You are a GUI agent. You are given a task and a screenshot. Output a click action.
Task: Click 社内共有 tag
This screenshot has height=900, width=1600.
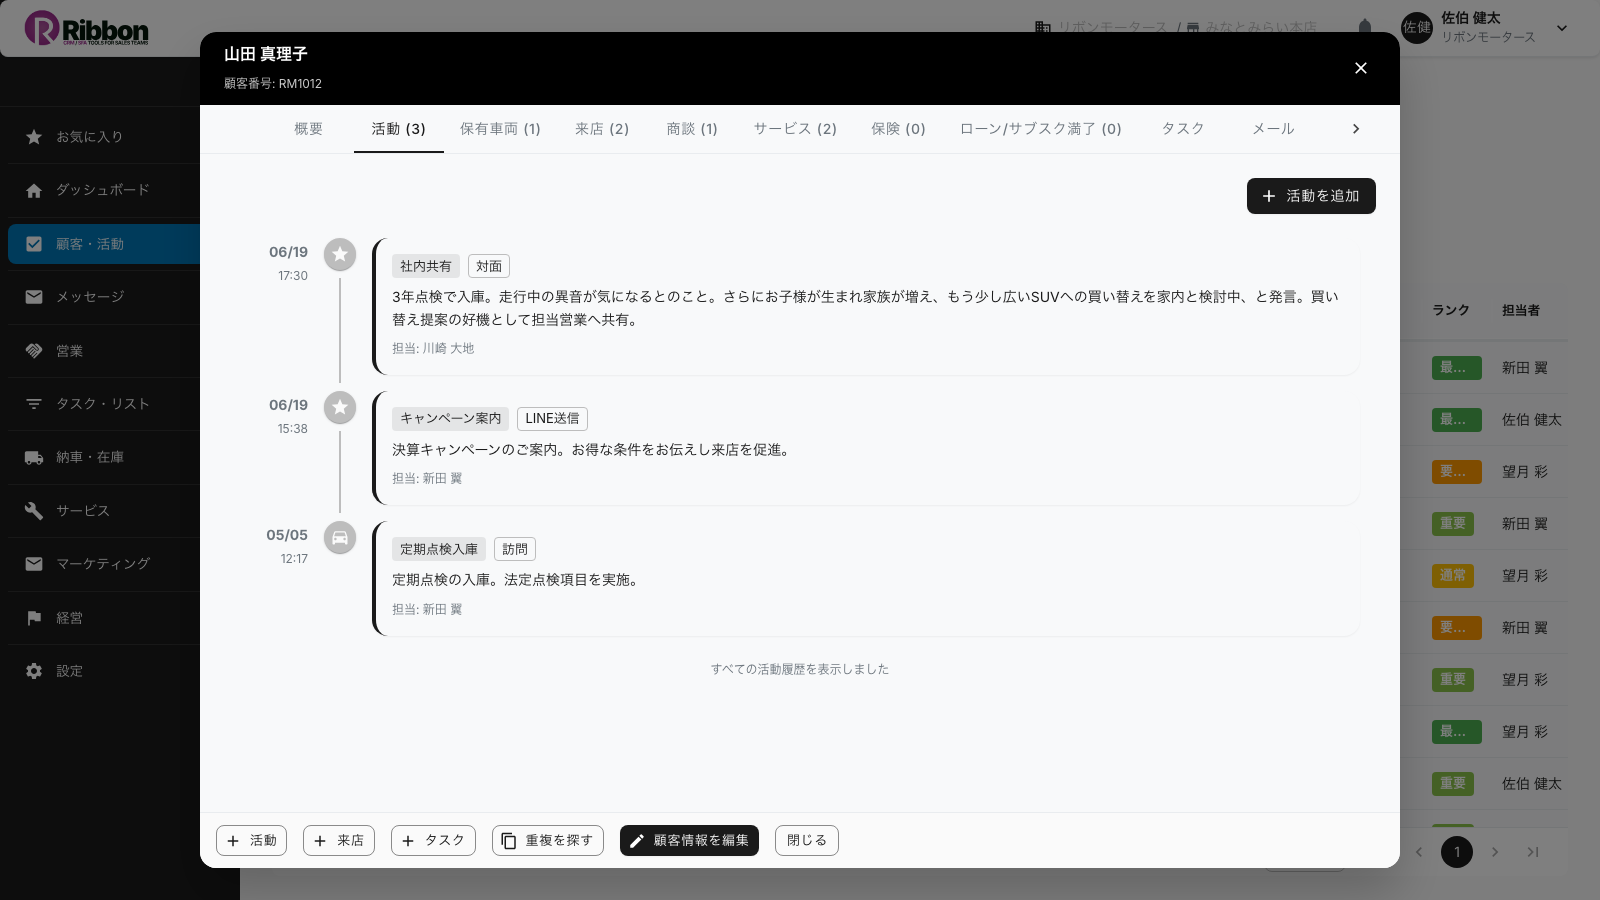426,266
